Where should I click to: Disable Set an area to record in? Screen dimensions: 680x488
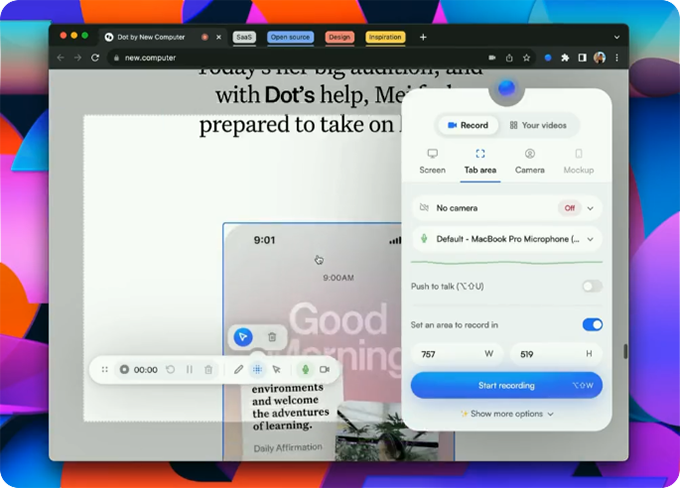592,324
